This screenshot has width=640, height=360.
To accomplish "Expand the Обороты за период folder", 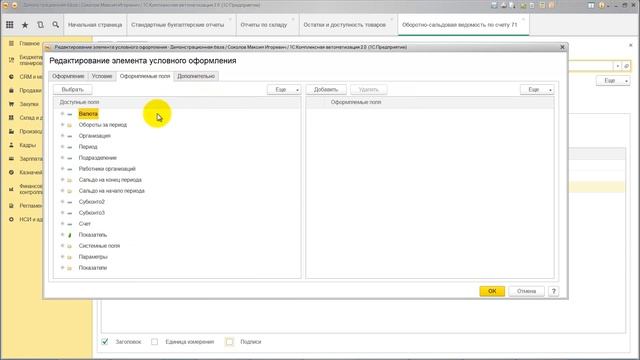I will point(62,125).
